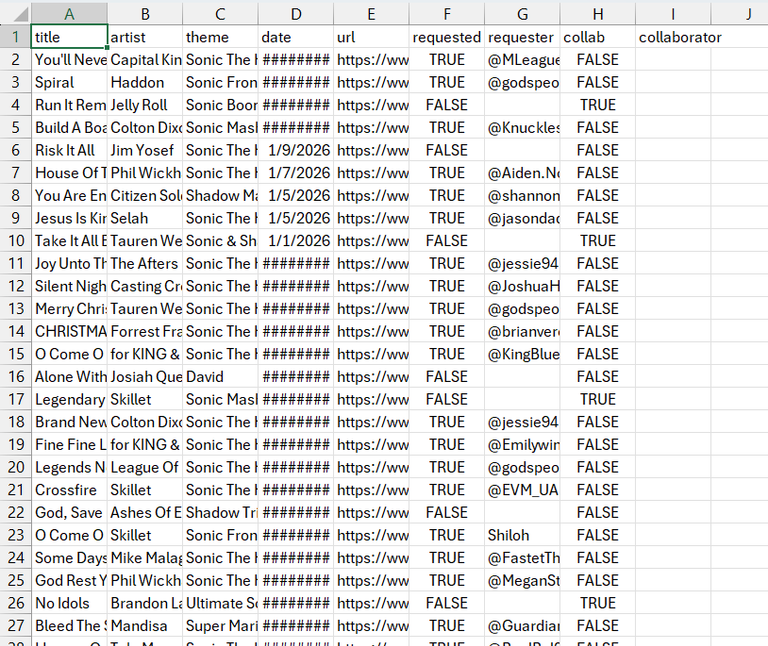The image size is (768, 646).
Task: Select the 'Brandon La' artist cell
Action: tap(145, 603)
